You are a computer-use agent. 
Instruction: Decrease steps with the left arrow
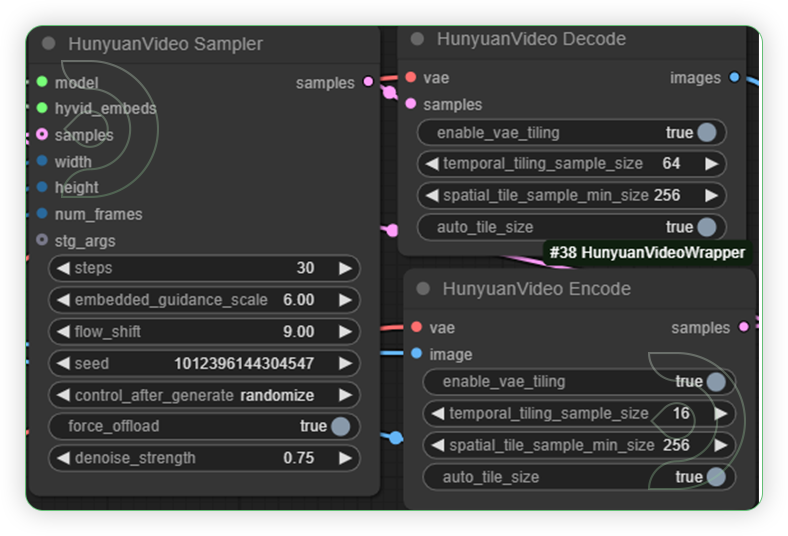63,268
